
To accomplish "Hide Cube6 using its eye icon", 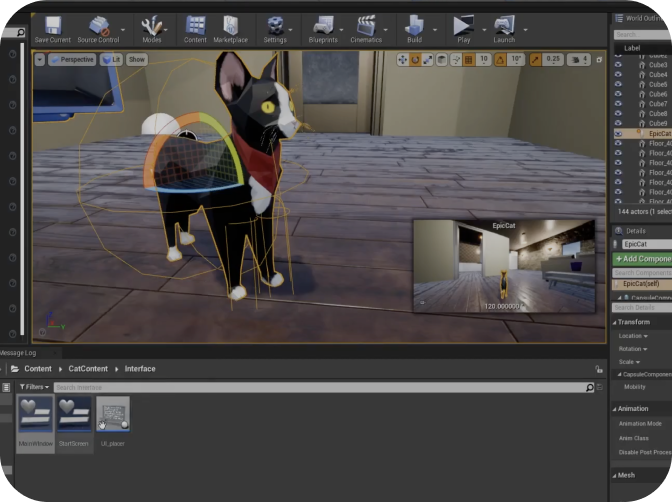I will pyautogui.click(x=618, y=94).
